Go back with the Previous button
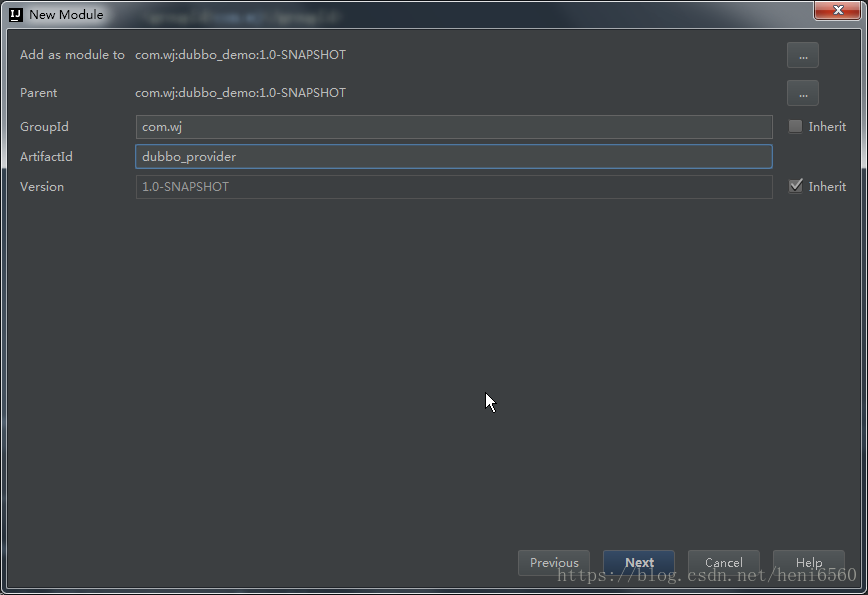This screenshot has height=595, width=868. click(554, 563)
